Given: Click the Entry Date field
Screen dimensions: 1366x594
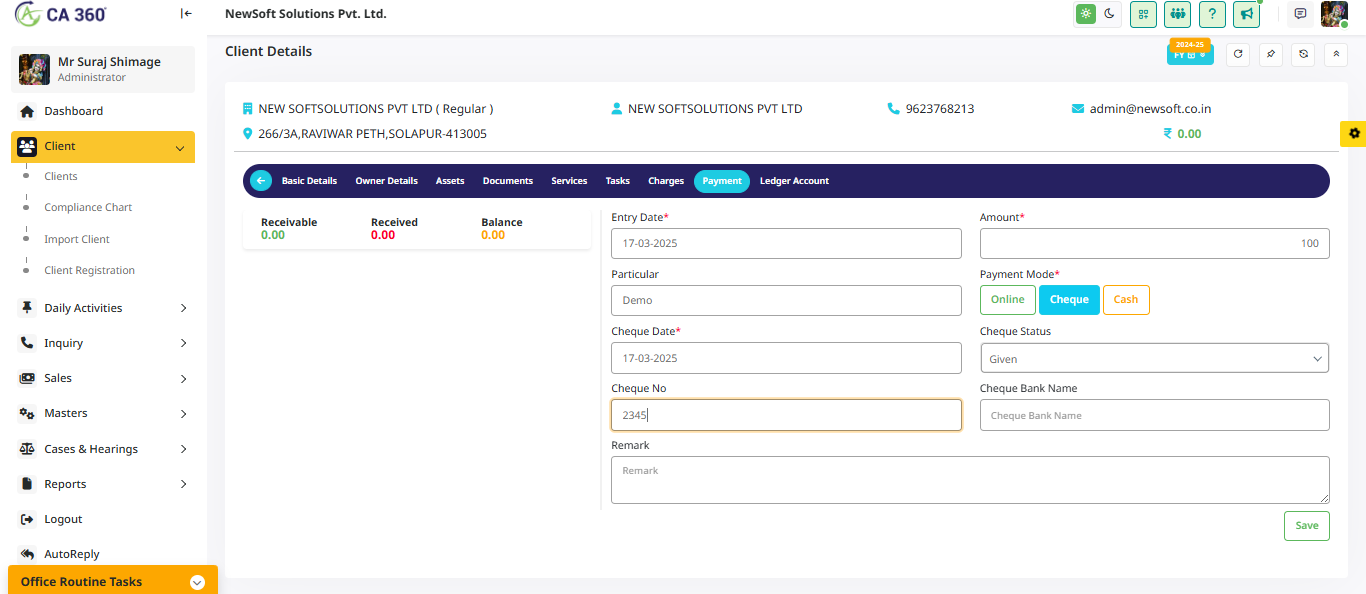Looking at the screenshot, I should (x=786, y=243).
